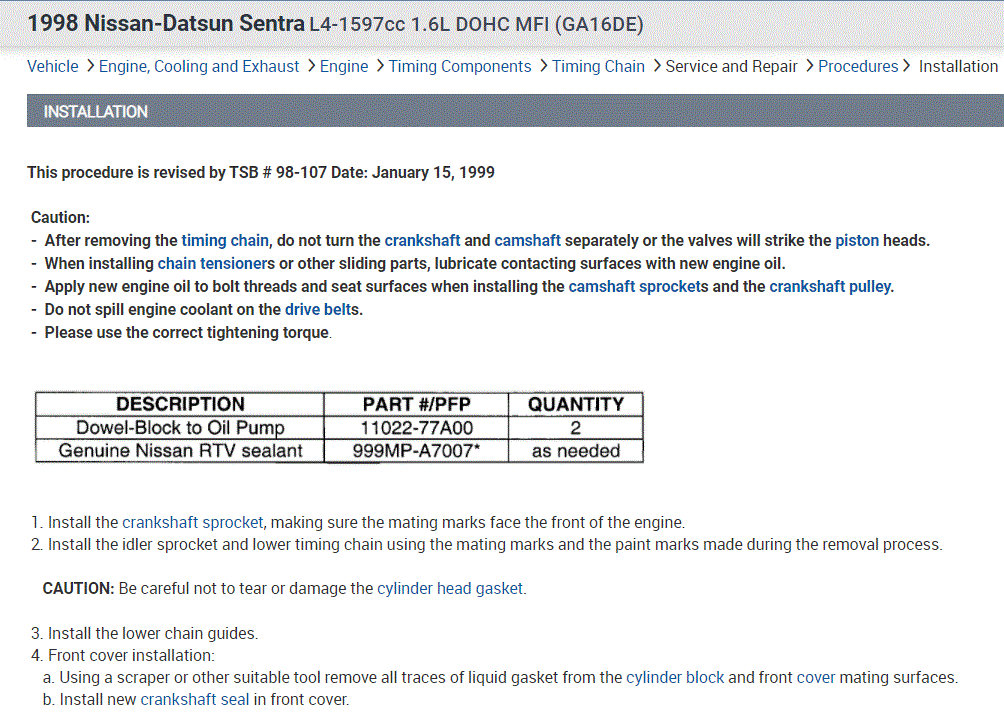The width and height of the screenshot is (1004, 725).
Task: Open the 'piston' link in caution text
Action: [x=857, y=241]
